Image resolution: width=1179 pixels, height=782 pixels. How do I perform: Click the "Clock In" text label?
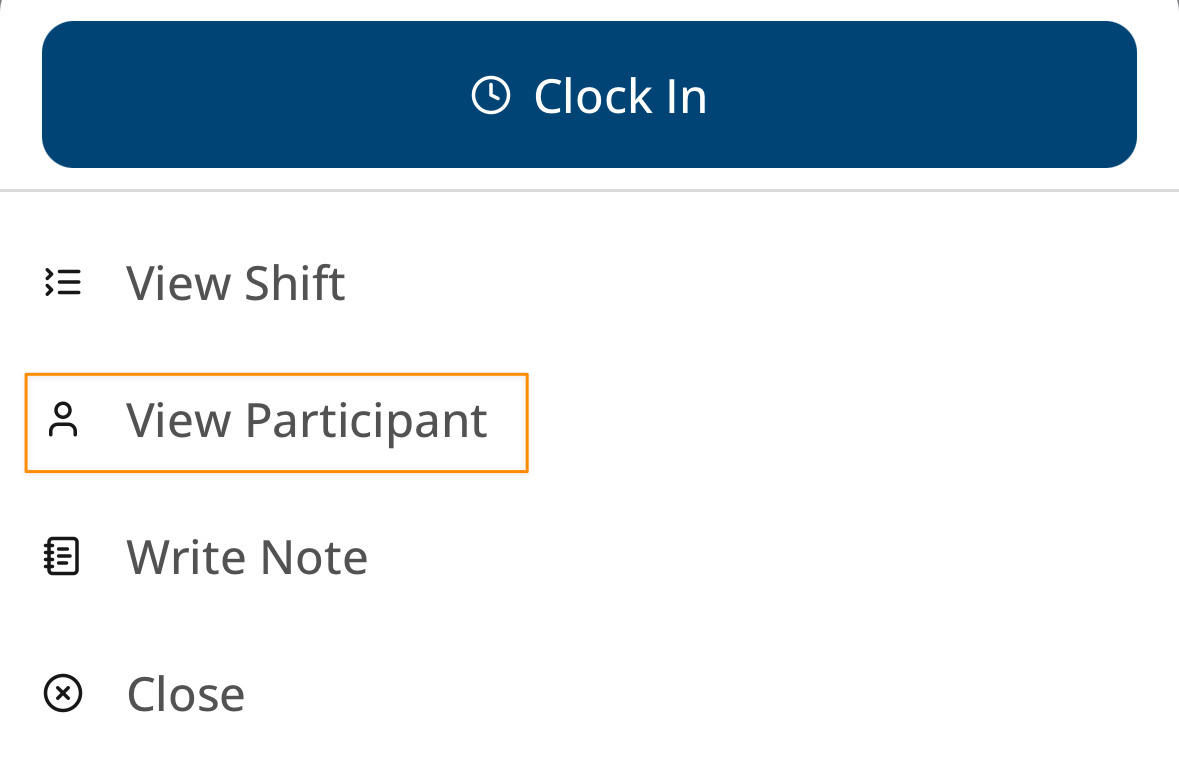[620, 97]
